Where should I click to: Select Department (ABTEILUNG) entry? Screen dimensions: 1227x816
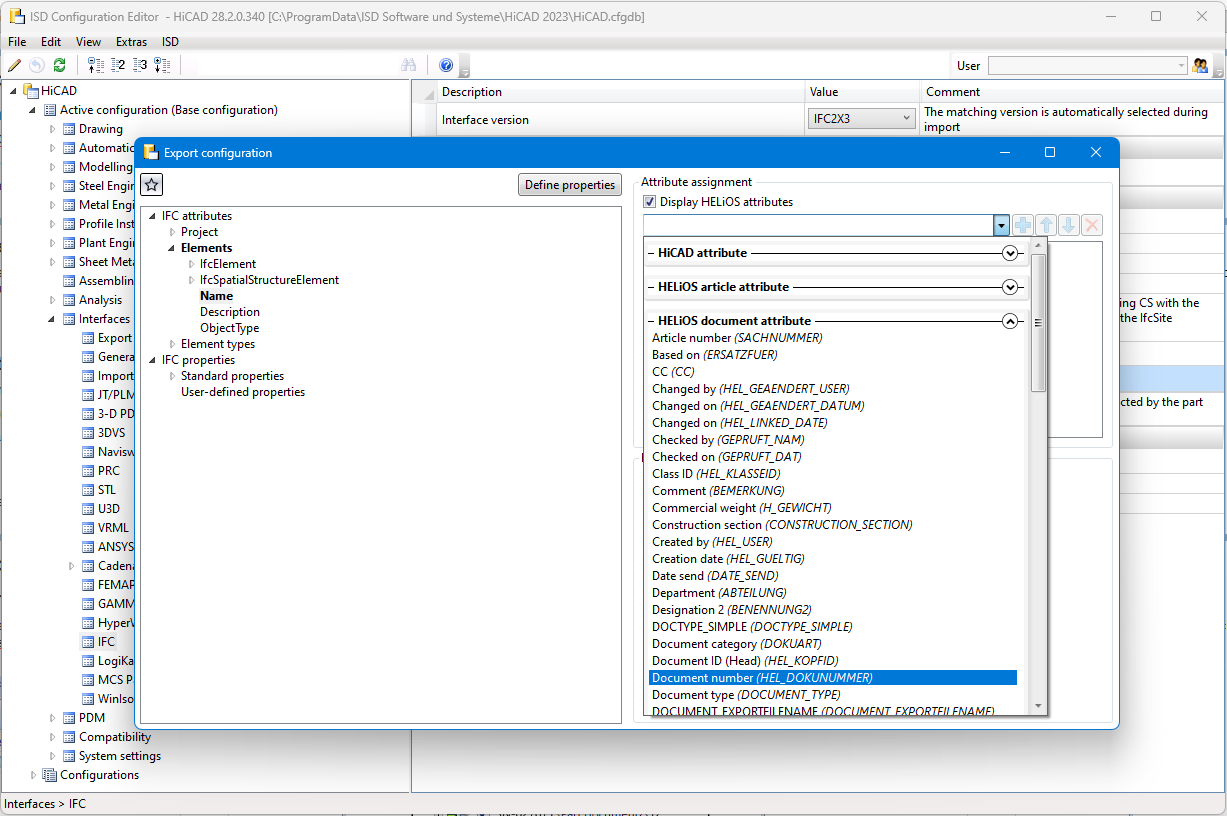click(x=719, y=593)
